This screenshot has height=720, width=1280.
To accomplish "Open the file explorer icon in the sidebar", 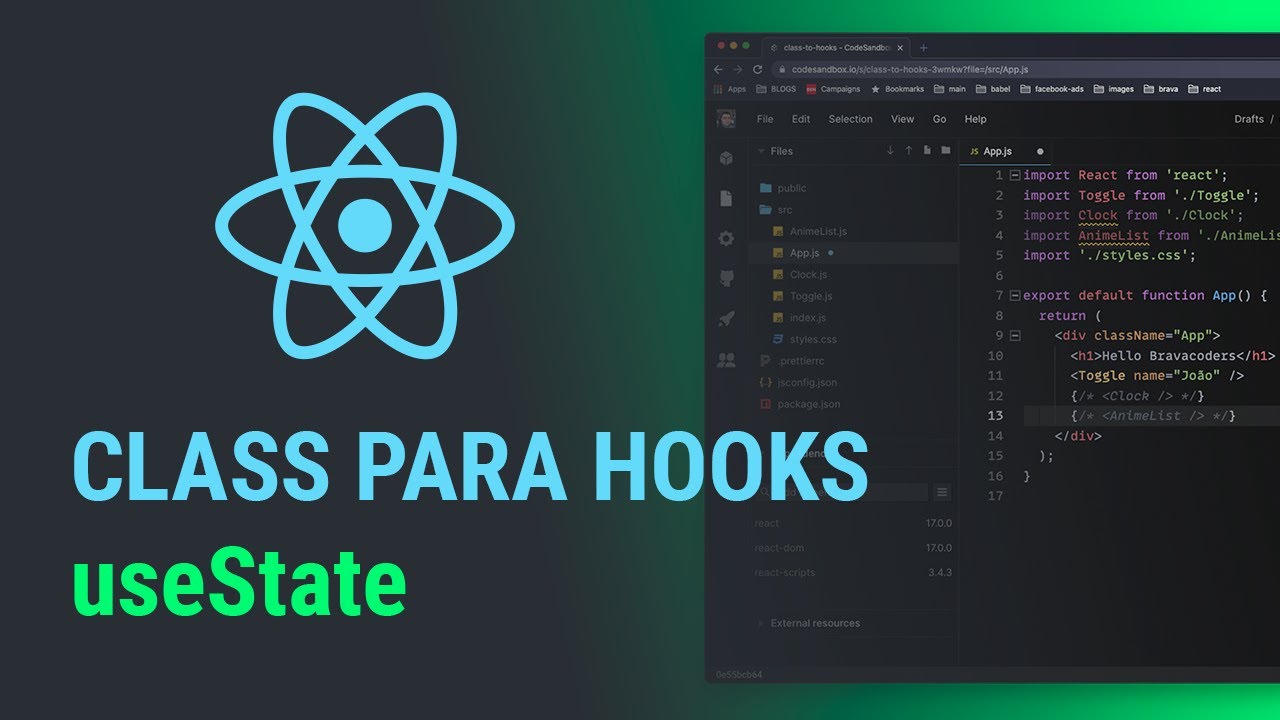I will [726, 198].
